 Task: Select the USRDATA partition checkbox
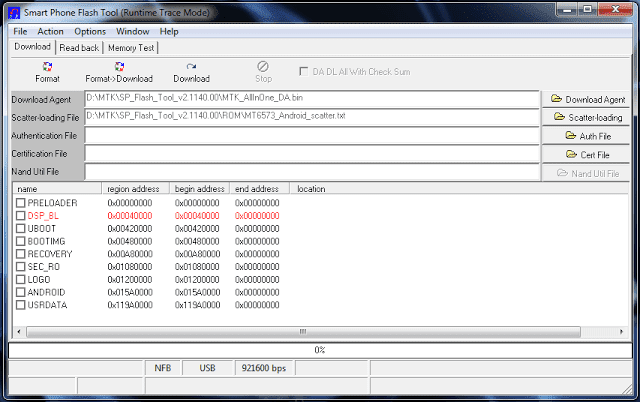click(21, 305)
